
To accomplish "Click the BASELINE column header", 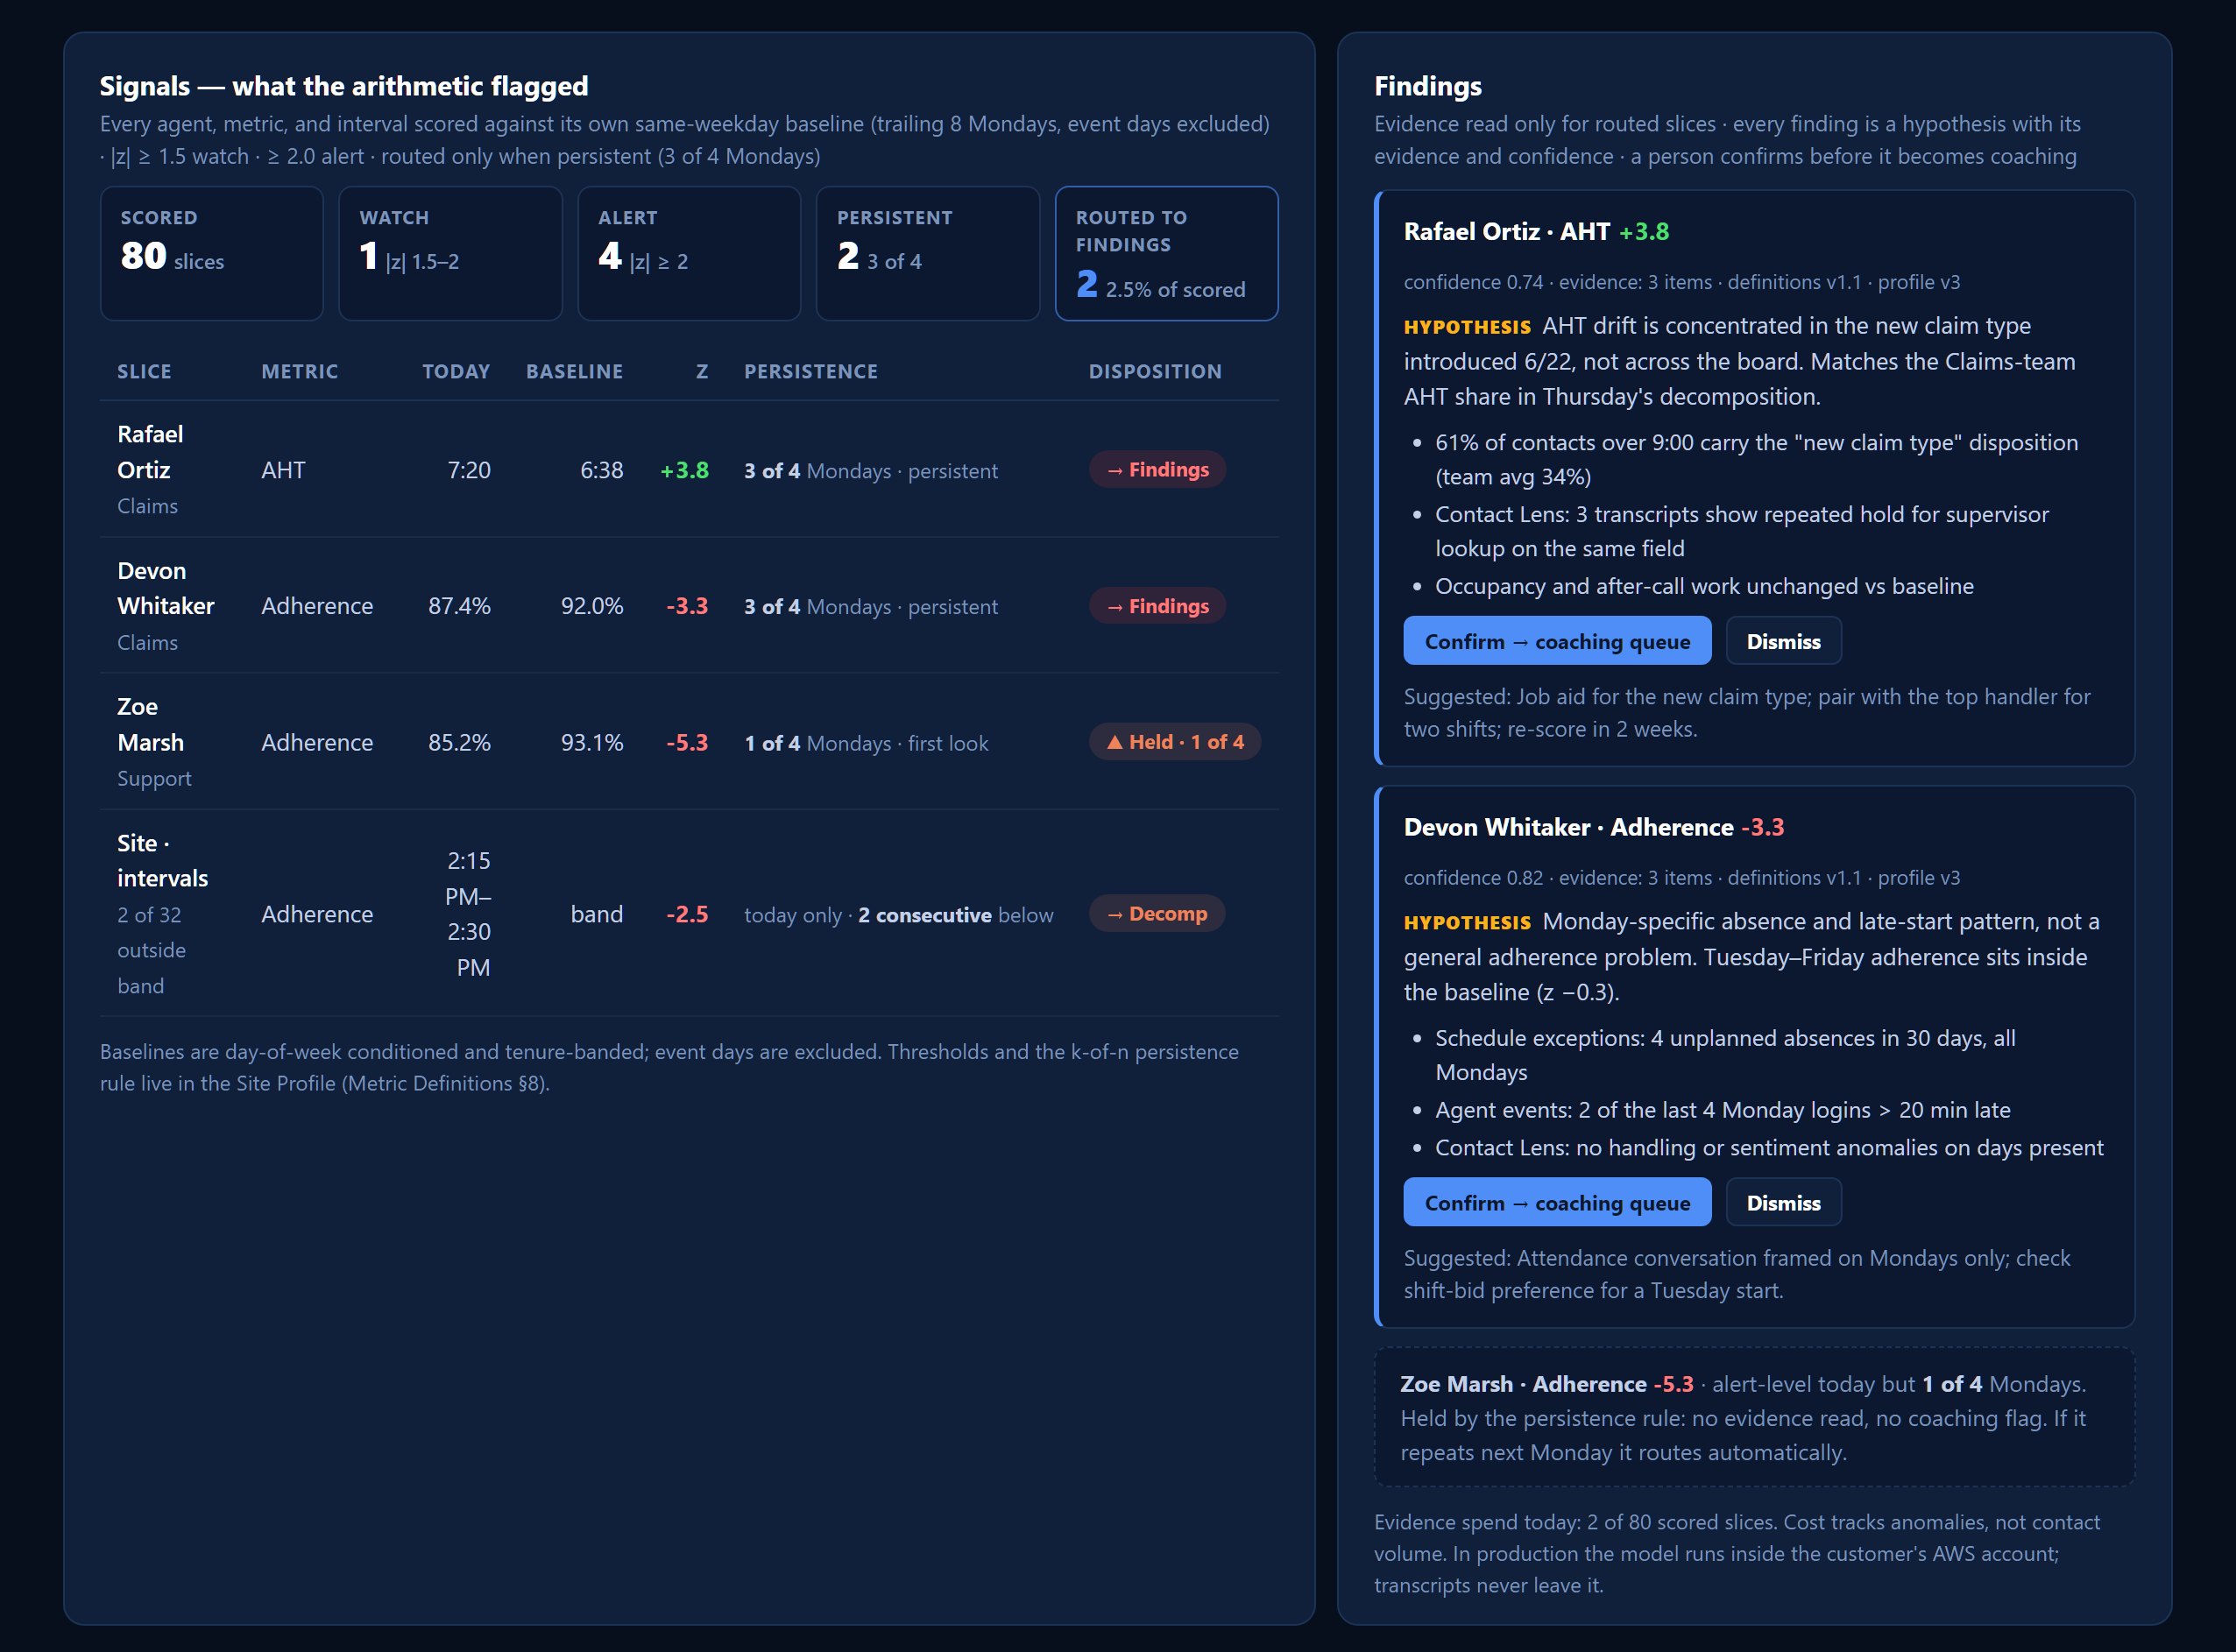I will pyautogui.click(x=574, y=371).
